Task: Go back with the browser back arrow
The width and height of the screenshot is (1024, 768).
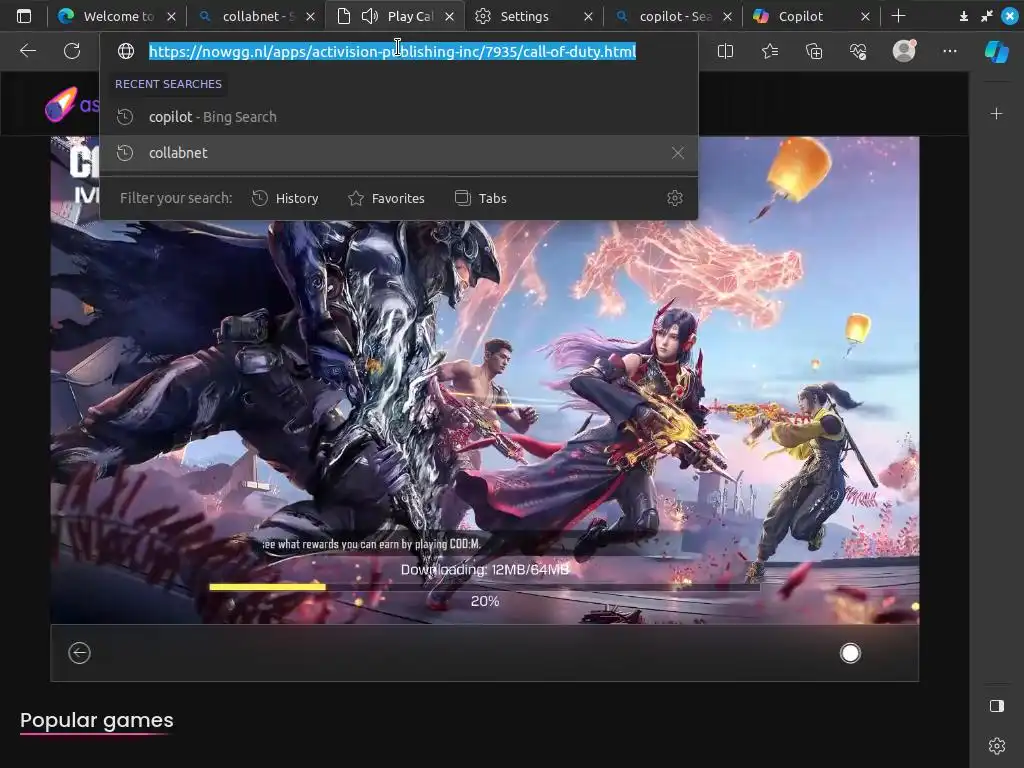Action: pyautogui.click(x=28, y=51)
